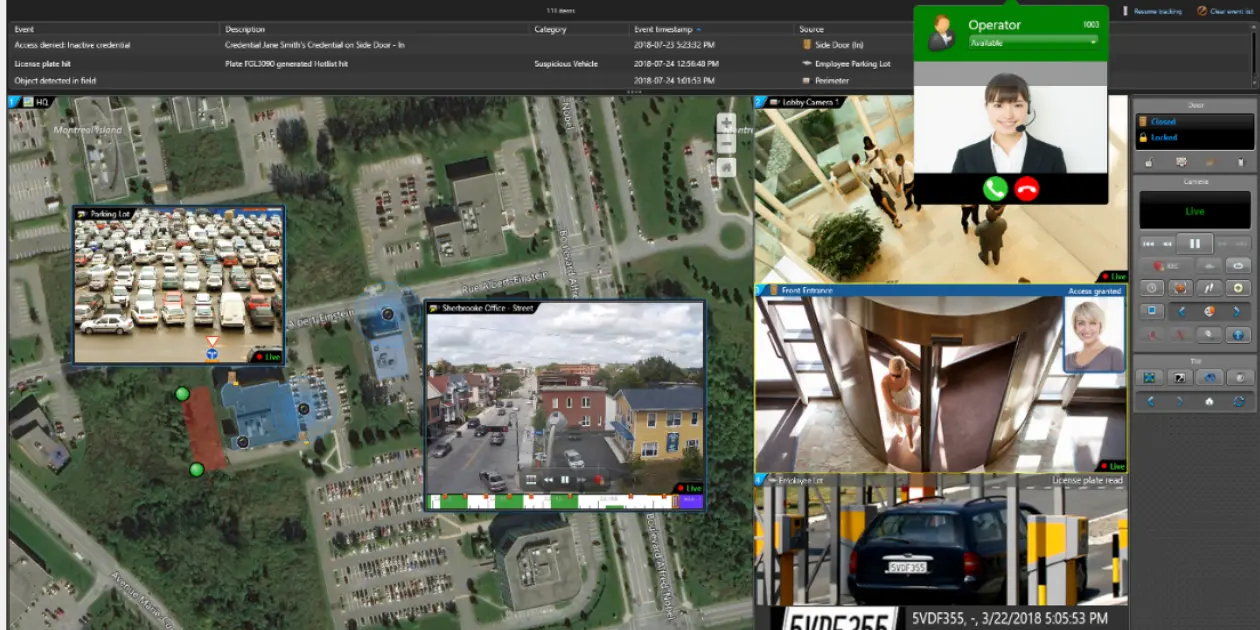Click the Closed door status
This screenshot has width=1260, height=630.
point(1163,121)
